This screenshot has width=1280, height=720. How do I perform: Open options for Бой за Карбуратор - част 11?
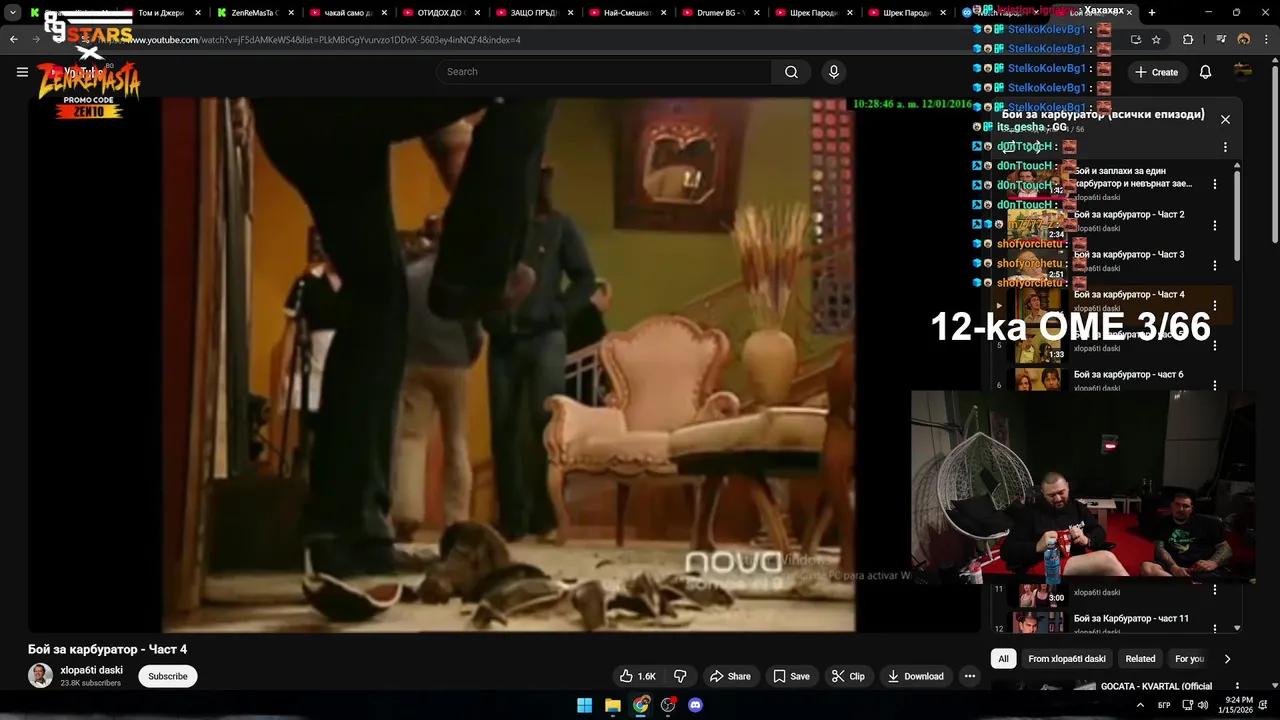coord(1215,628)
